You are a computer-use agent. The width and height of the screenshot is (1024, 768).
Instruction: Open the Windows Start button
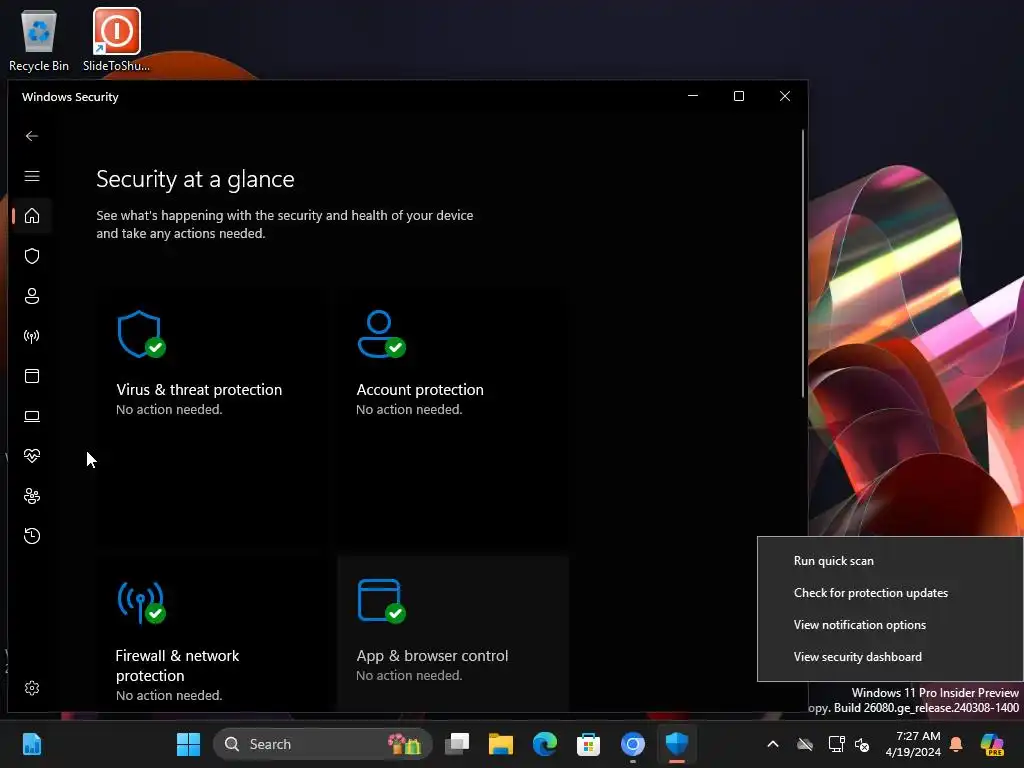[x=189, y=744]
